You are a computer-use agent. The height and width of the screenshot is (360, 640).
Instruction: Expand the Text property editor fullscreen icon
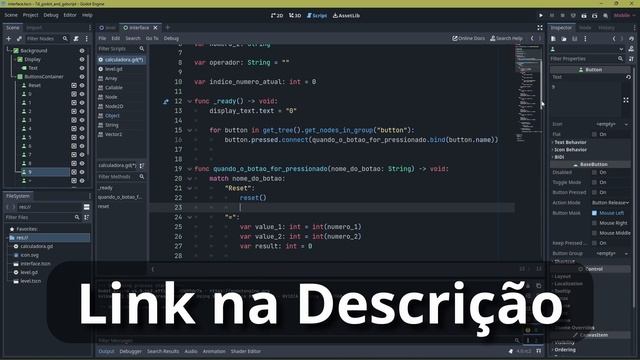pos(626,100)
